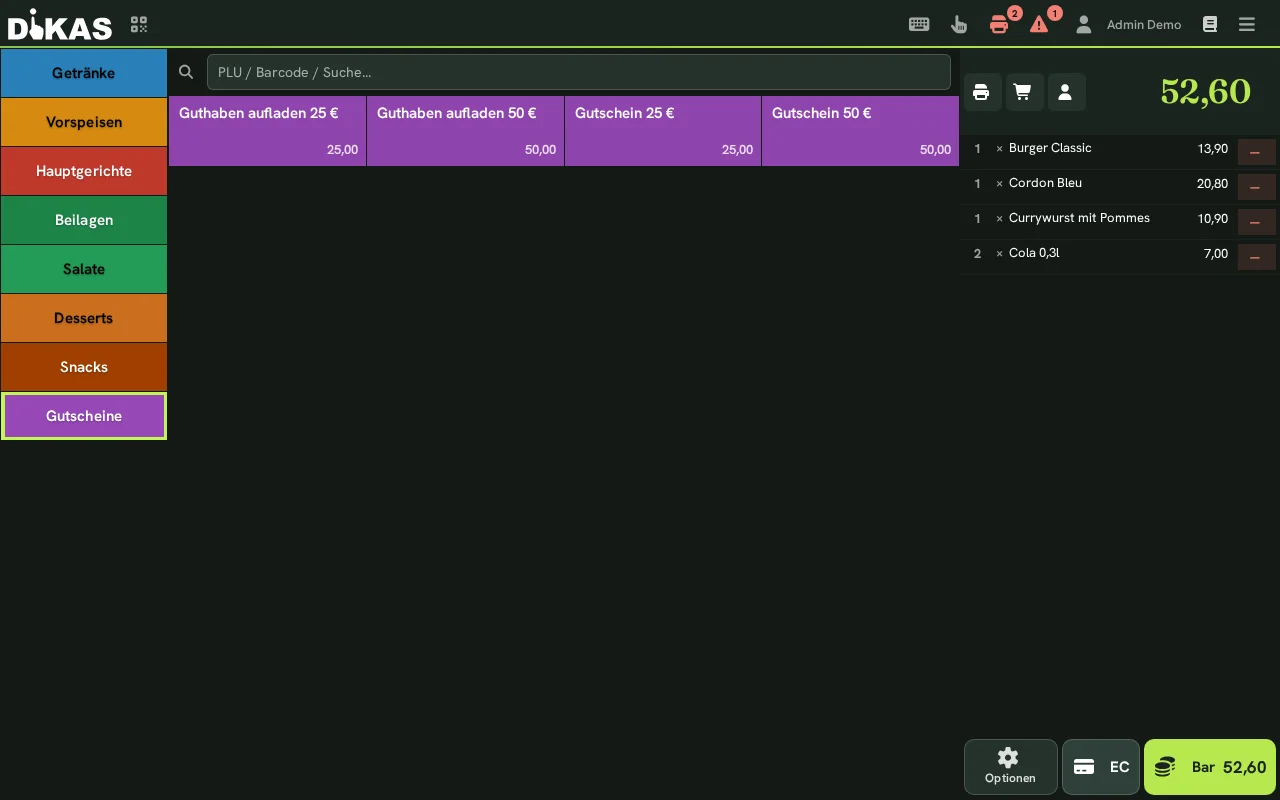This screenshot has height=800, width=1280.
Task: Select the Cordon Bleu order line
Action: click(x=1097, y=187)
